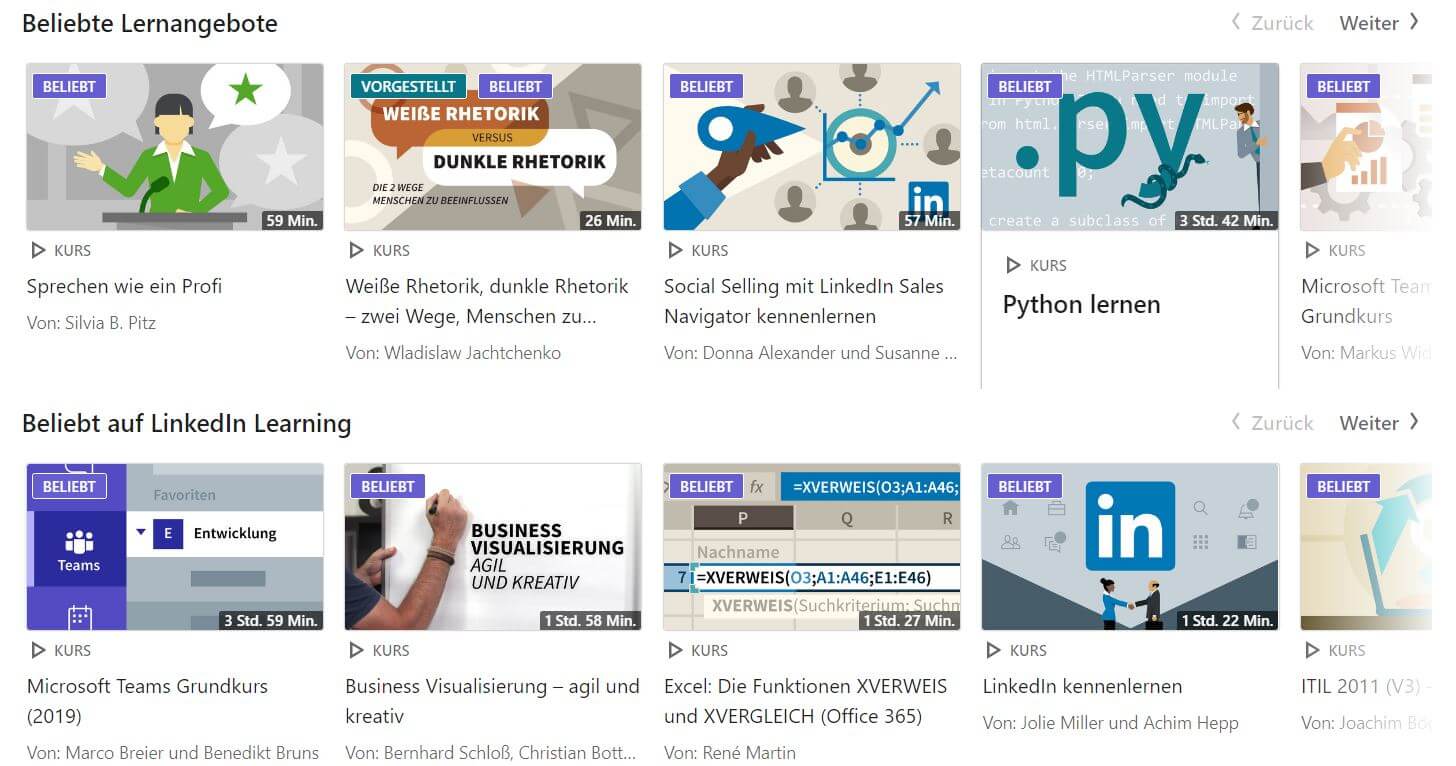Click the Beliebt auf LinkedIn Learning heading
Image resolution: width=1456 pixels, height=766 pixels.
[187, 423]
